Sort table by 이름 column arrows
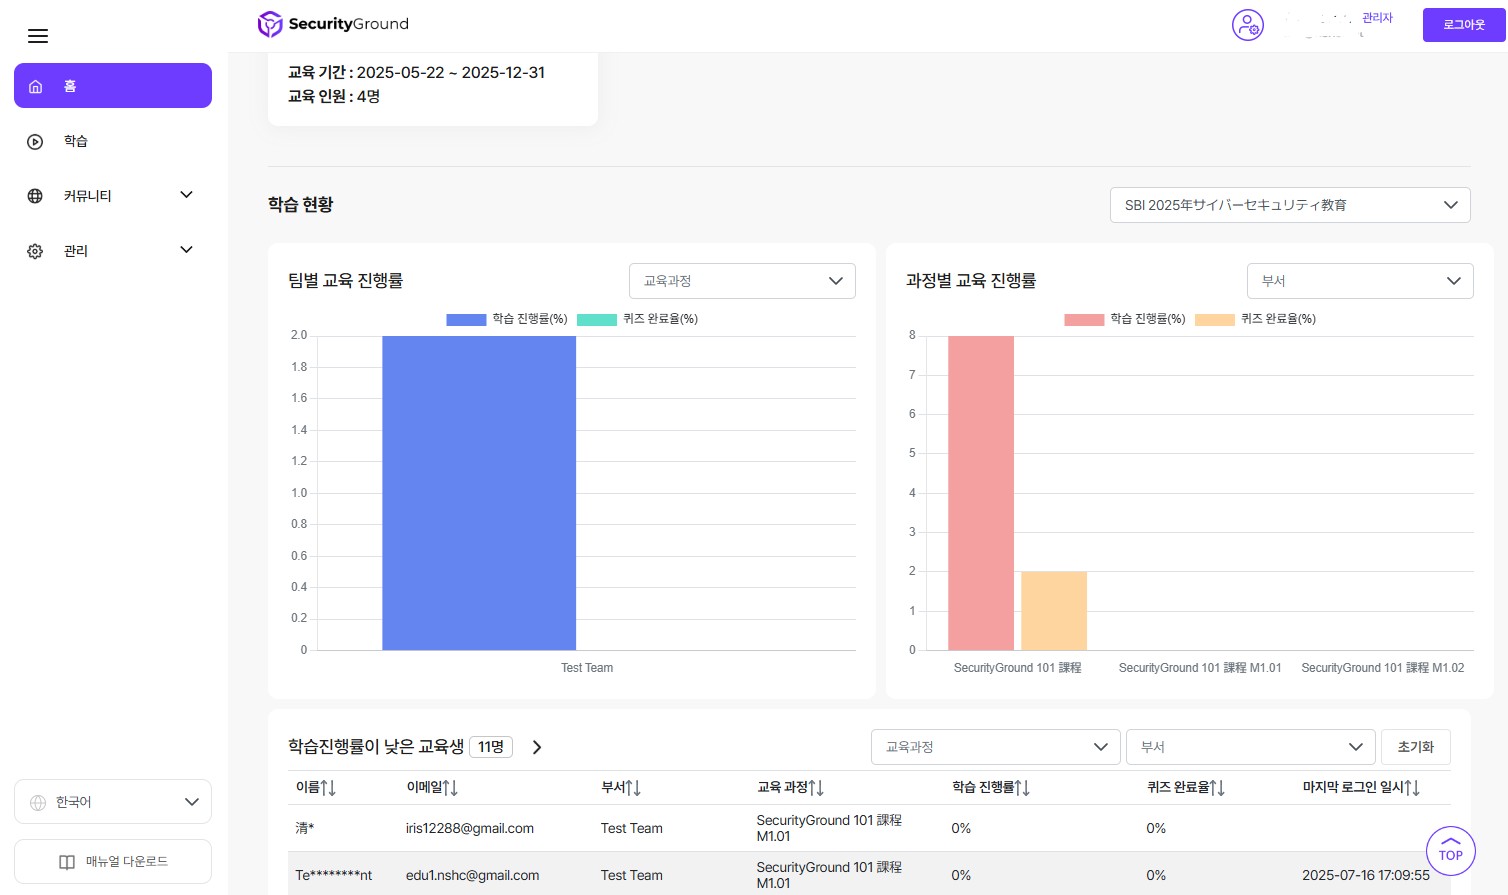This screenshot has width=1508, height=895. [x=327, y=788]
